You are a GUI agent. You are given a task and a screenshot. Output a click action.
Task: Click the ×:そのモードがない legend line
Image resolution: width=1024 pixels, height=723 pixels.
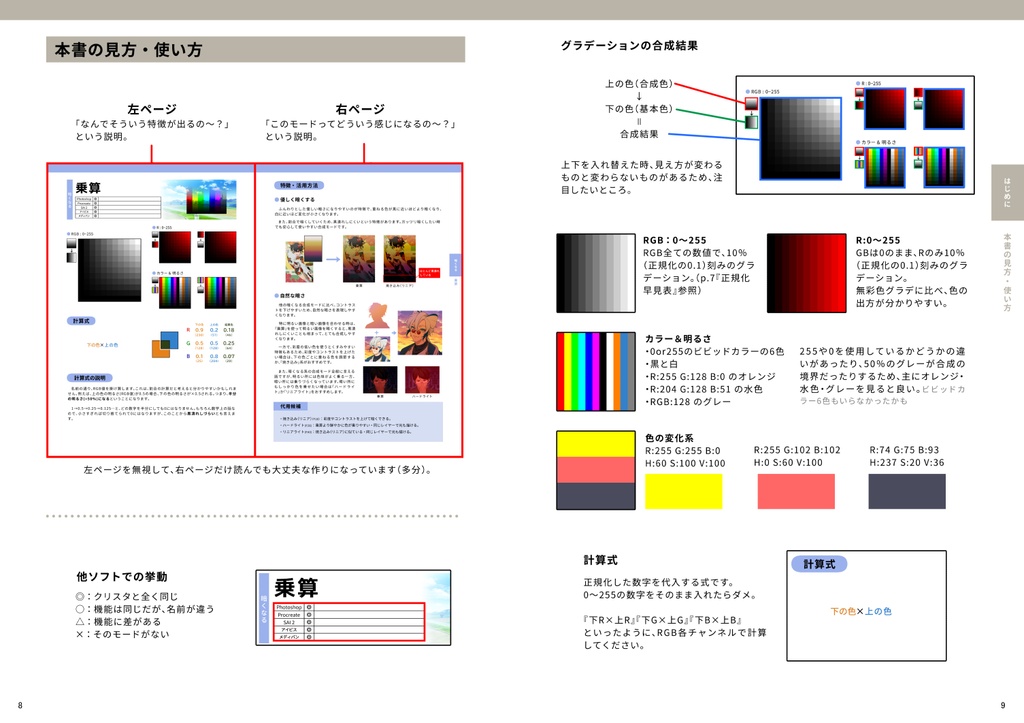[x=122, y=634]
